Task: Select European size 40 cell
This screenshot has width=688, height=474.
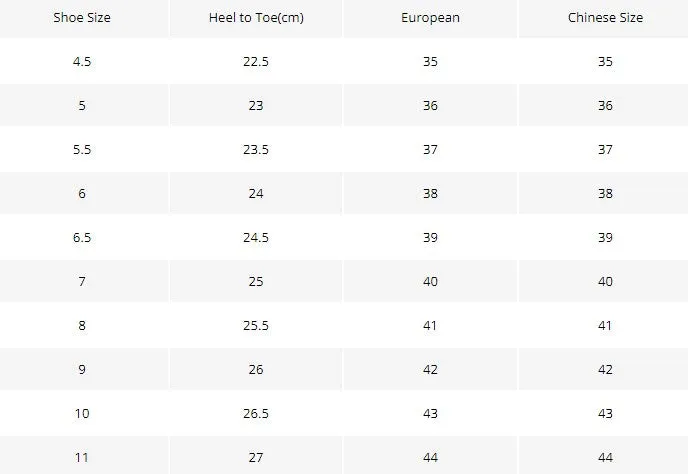Action: [430, 281]
